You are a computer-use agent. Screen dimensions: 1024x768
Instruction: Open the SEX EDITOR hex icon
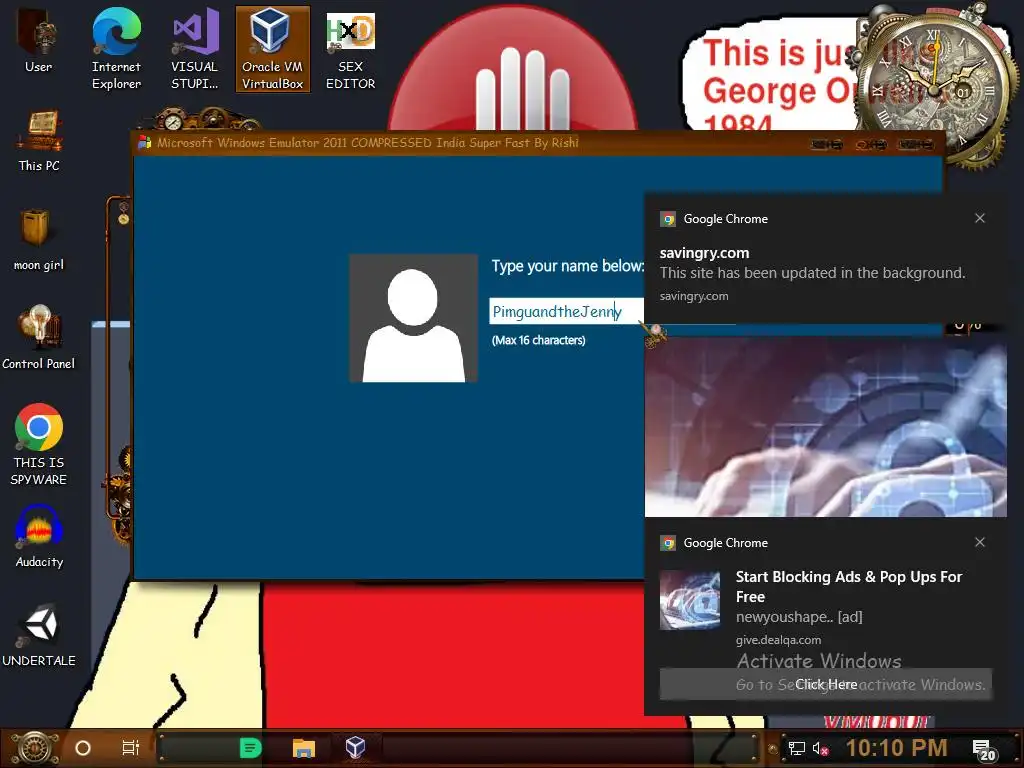pyautogui.click(x=351, y=50)
